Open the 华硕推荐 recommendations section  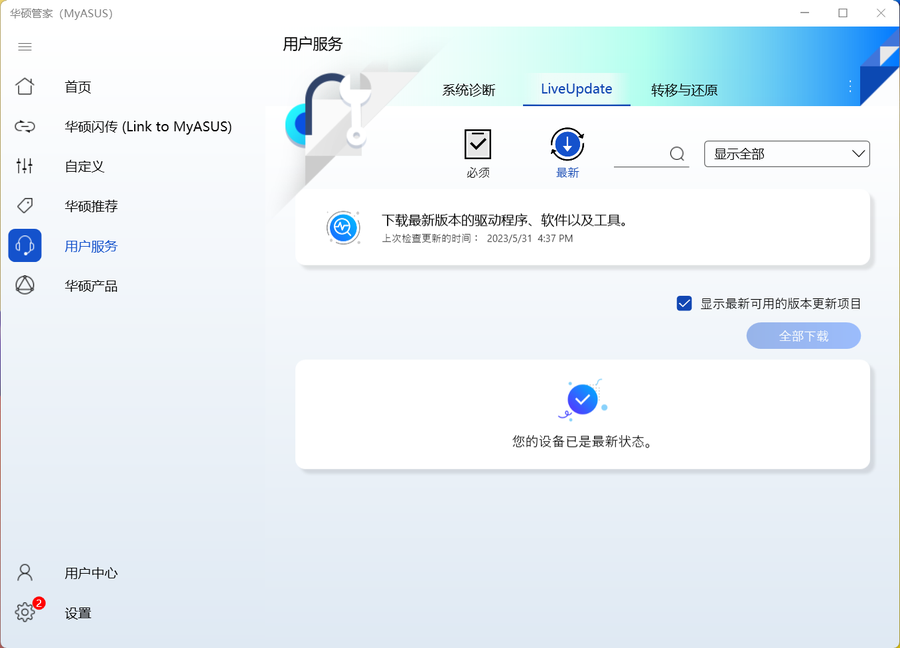click(x=25, y=206)
